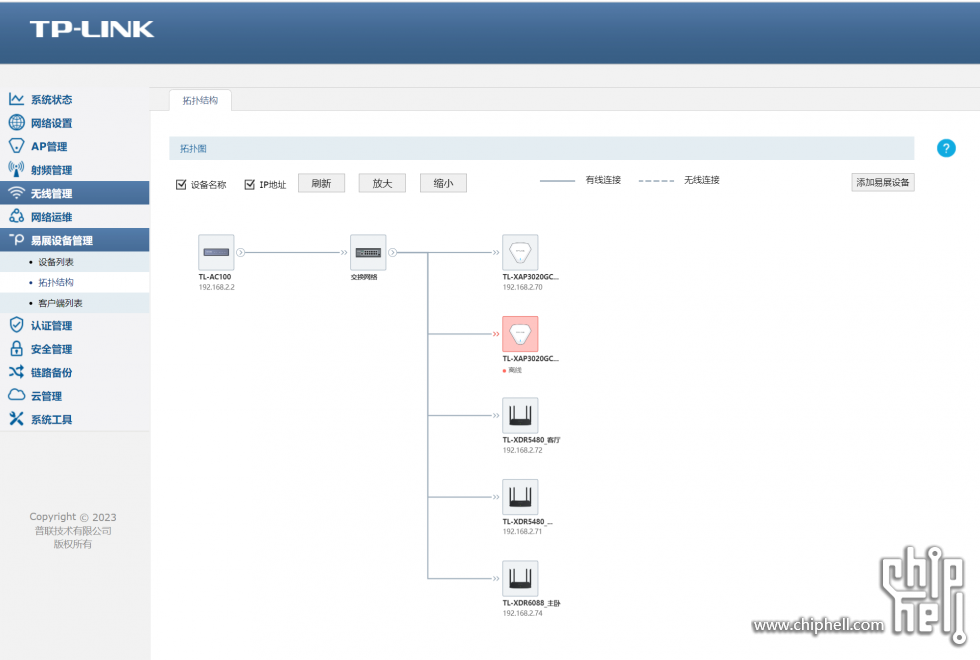Toggle the 设备名称 checkbox
Screen dimensions: 980x660
coord(181,184)
